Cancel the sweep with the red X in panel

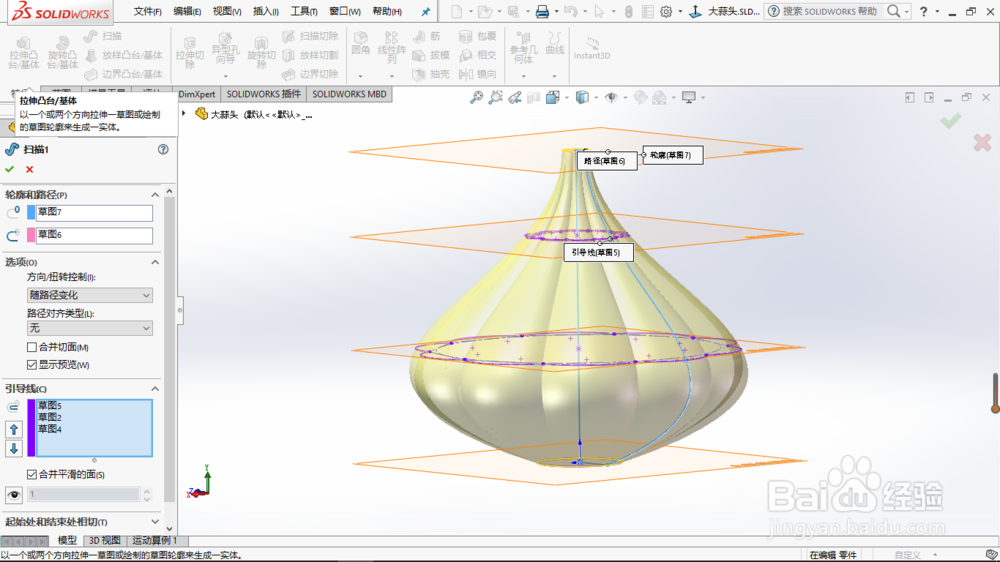(29, 169)
